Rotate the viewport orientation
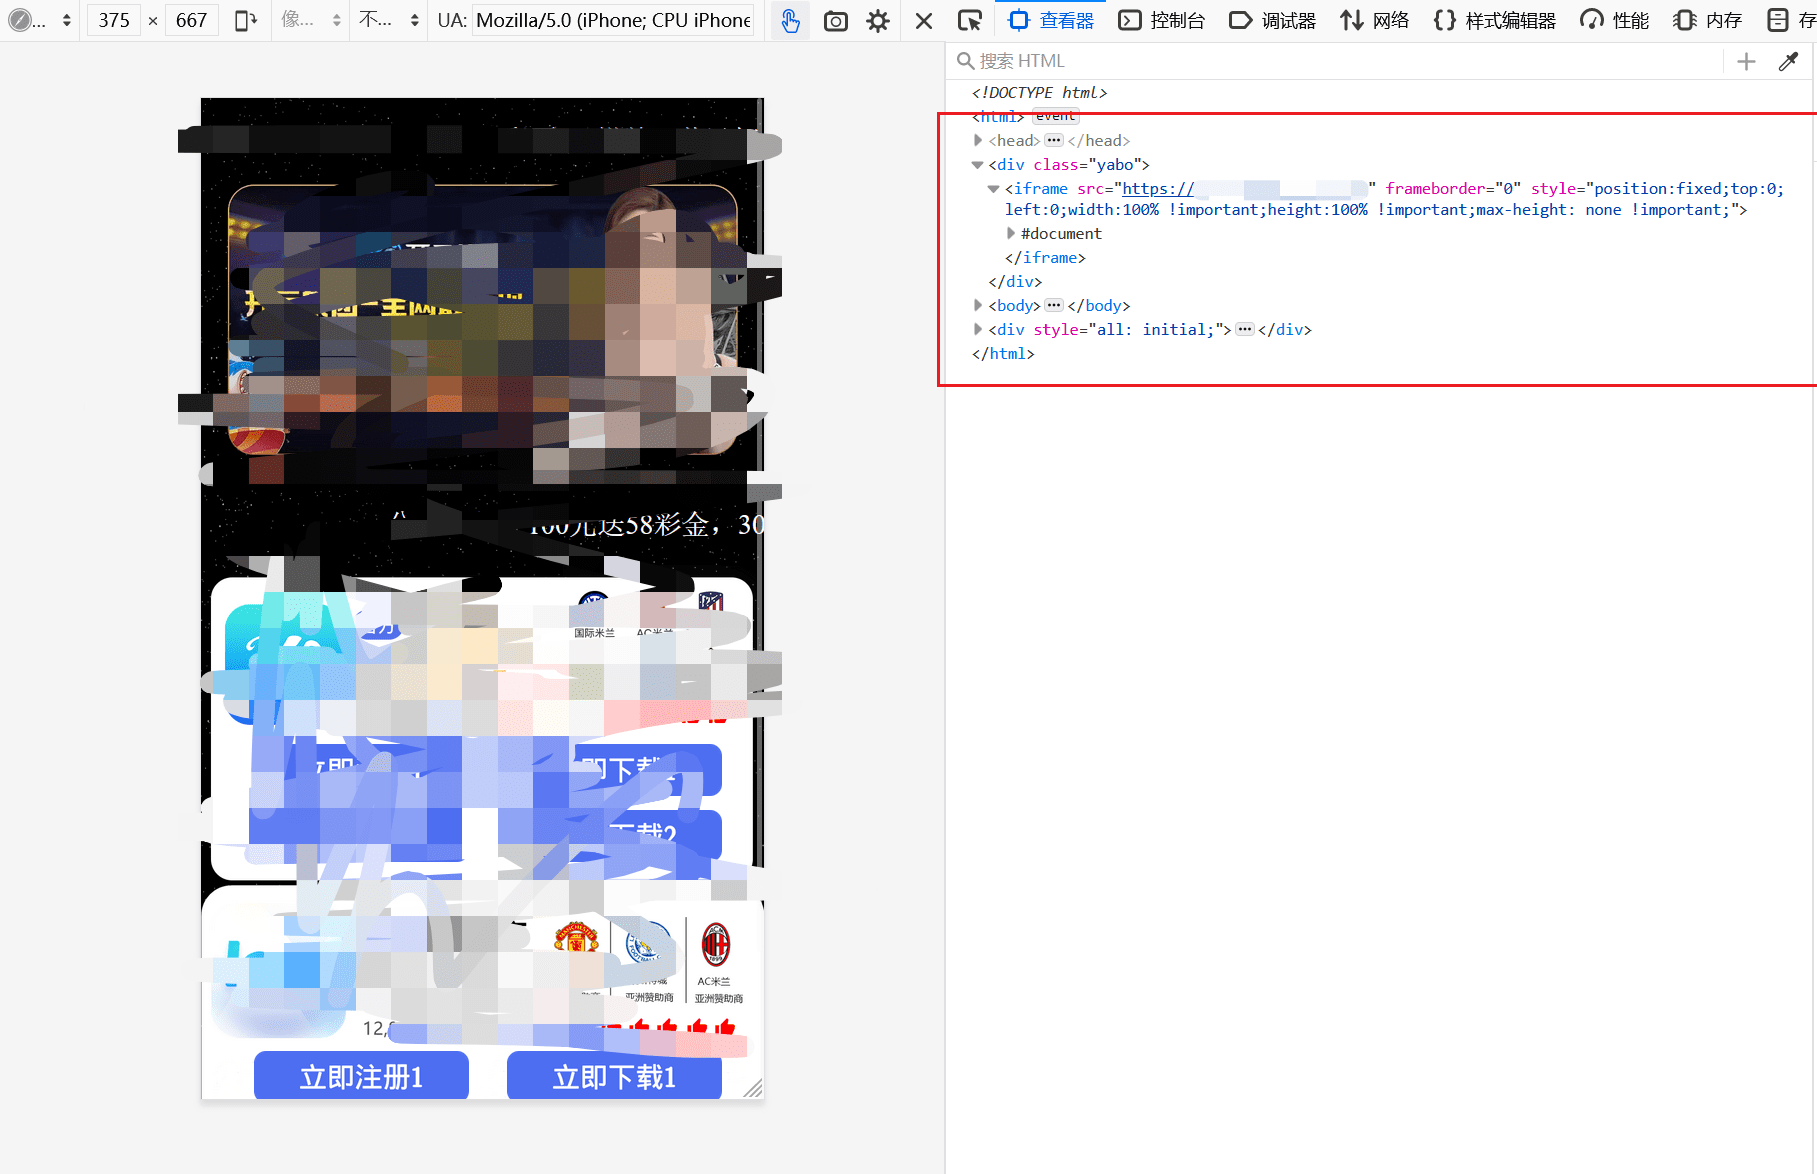The height and width of the screenshot is (1174, 1817). (x=245, y=21)
